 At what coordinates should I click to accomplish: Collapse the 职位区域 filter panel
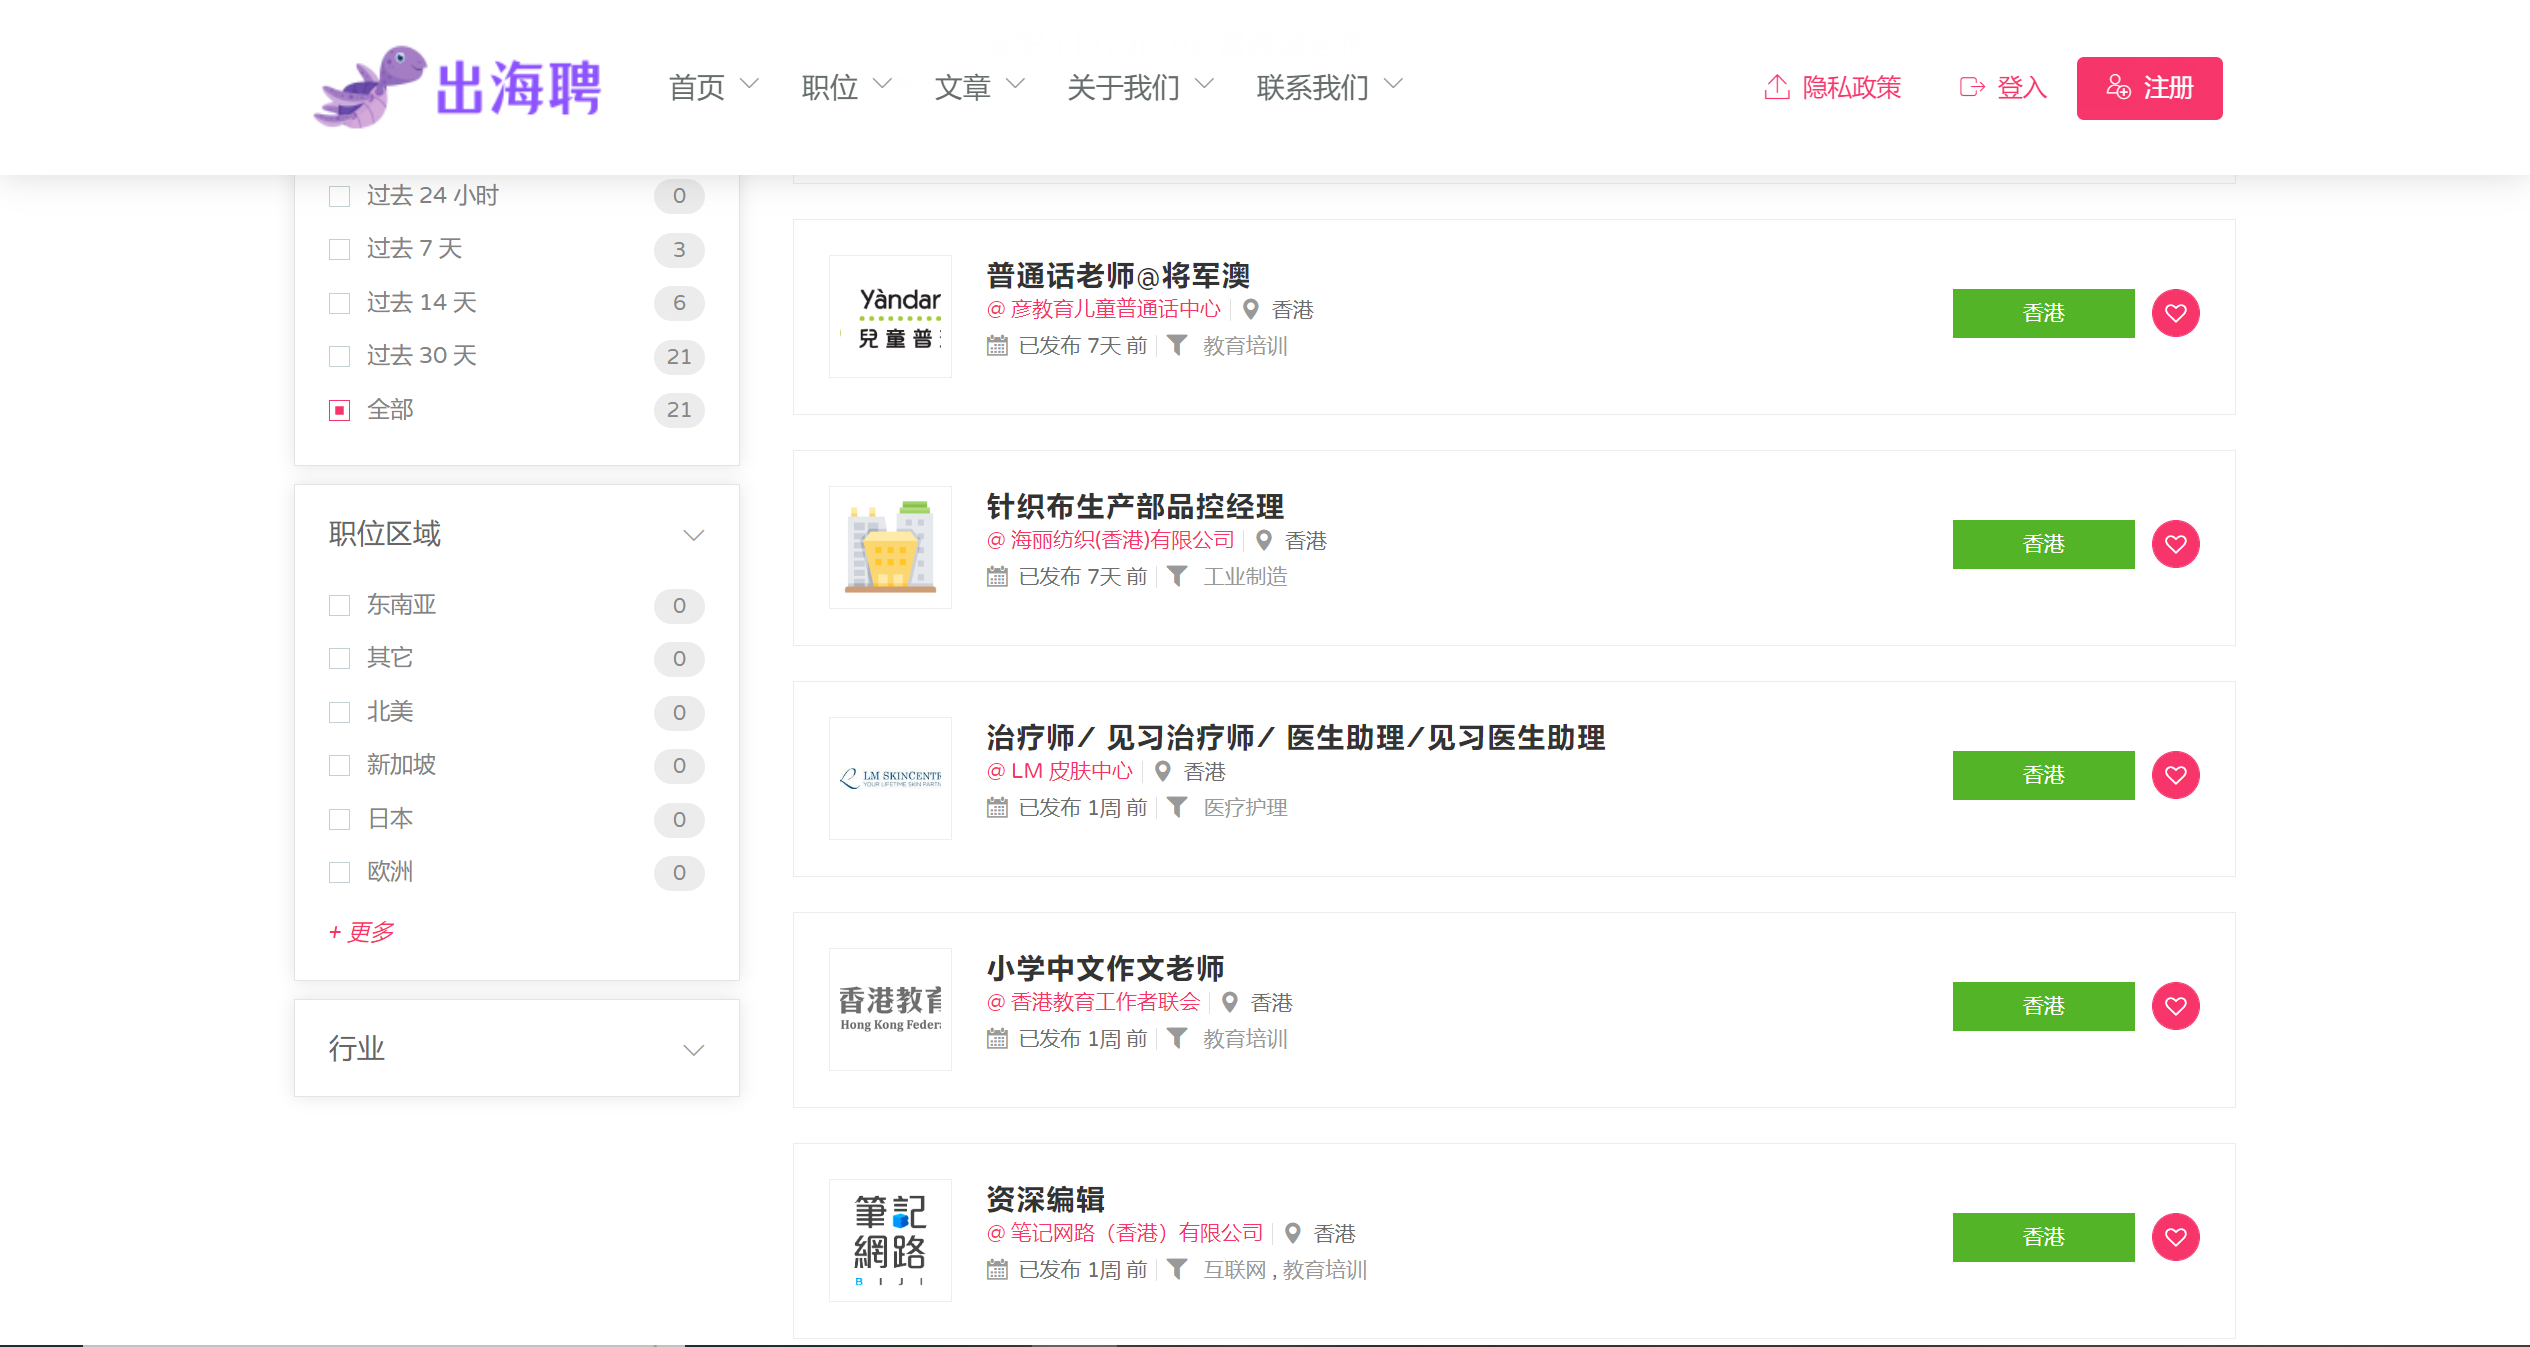point(693,535)
